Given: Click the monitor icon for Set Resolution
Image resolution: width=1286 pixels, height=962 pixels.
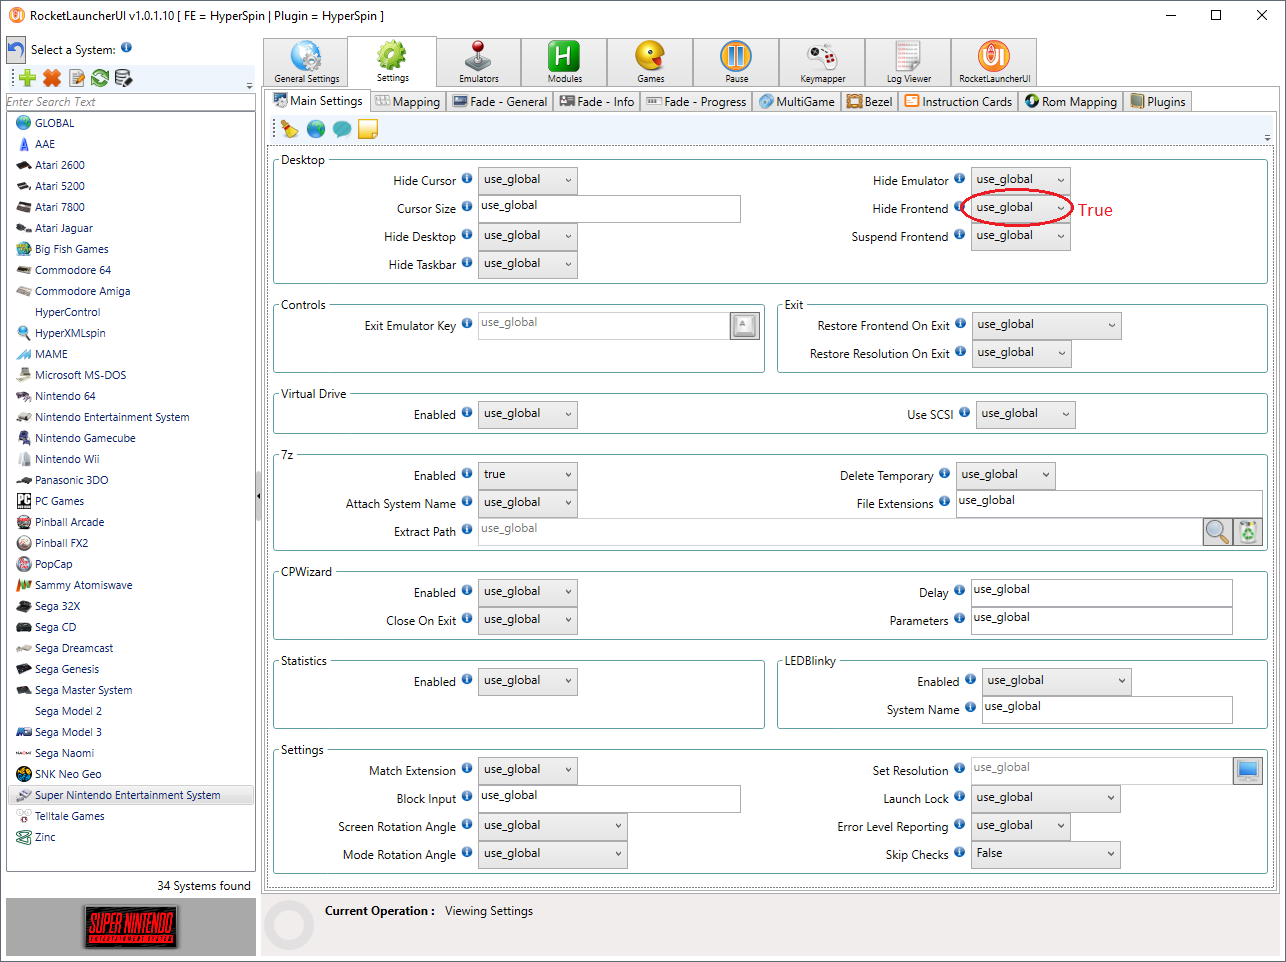Looking at the screenshot, I should [1247, 770].
